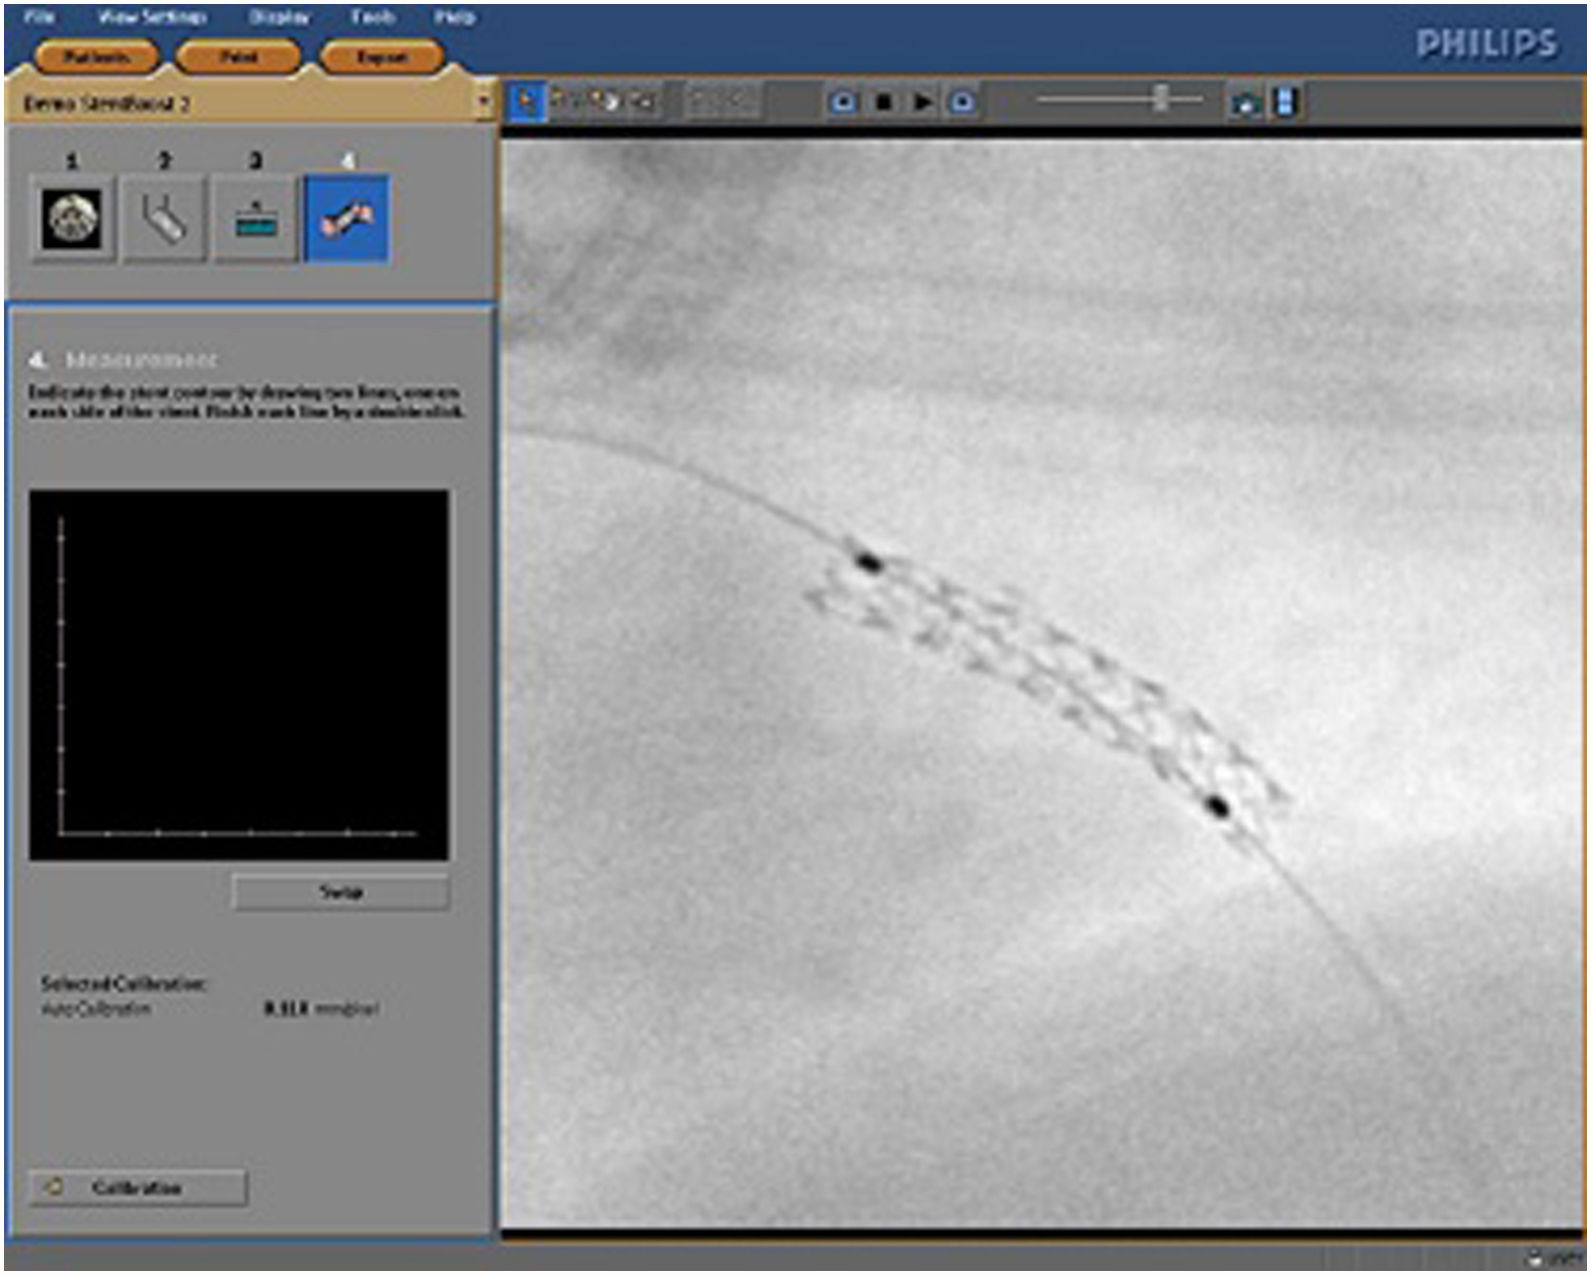
Task: Open the Tools menu
Action: tap(372, 17)
